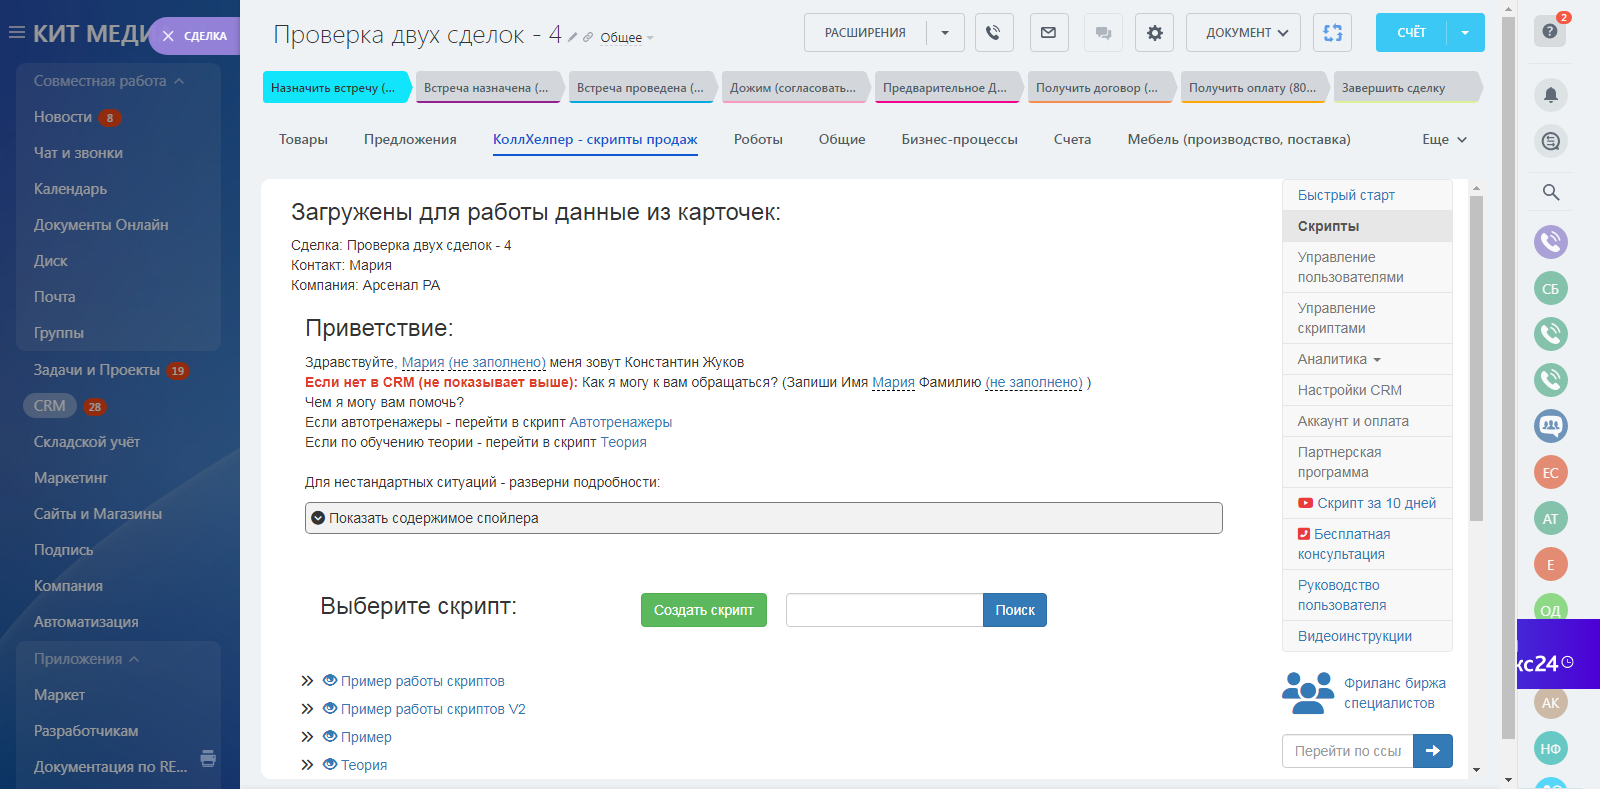Click the script search input field
This screenshot has height=789, width=1600.
click(884, 610)
